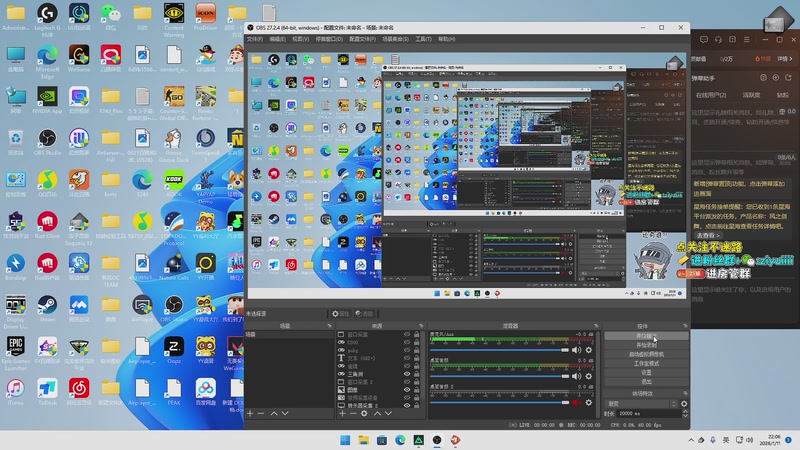This screenshot has width=800, height=450.
Task: Adjust the 麦克风/Aux volume slider
Action: point(500,348)
